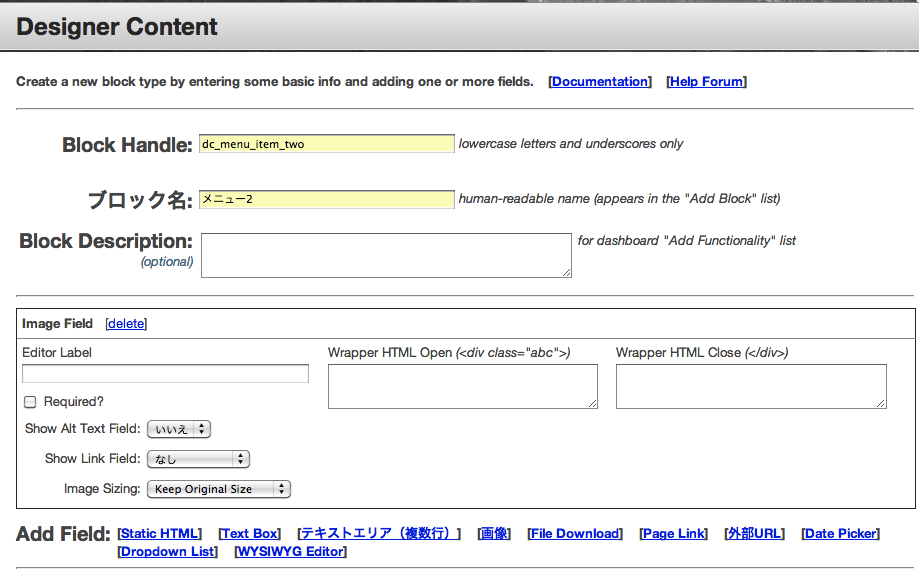
Task: Add a 外部URL field
Action: point(754,533)
